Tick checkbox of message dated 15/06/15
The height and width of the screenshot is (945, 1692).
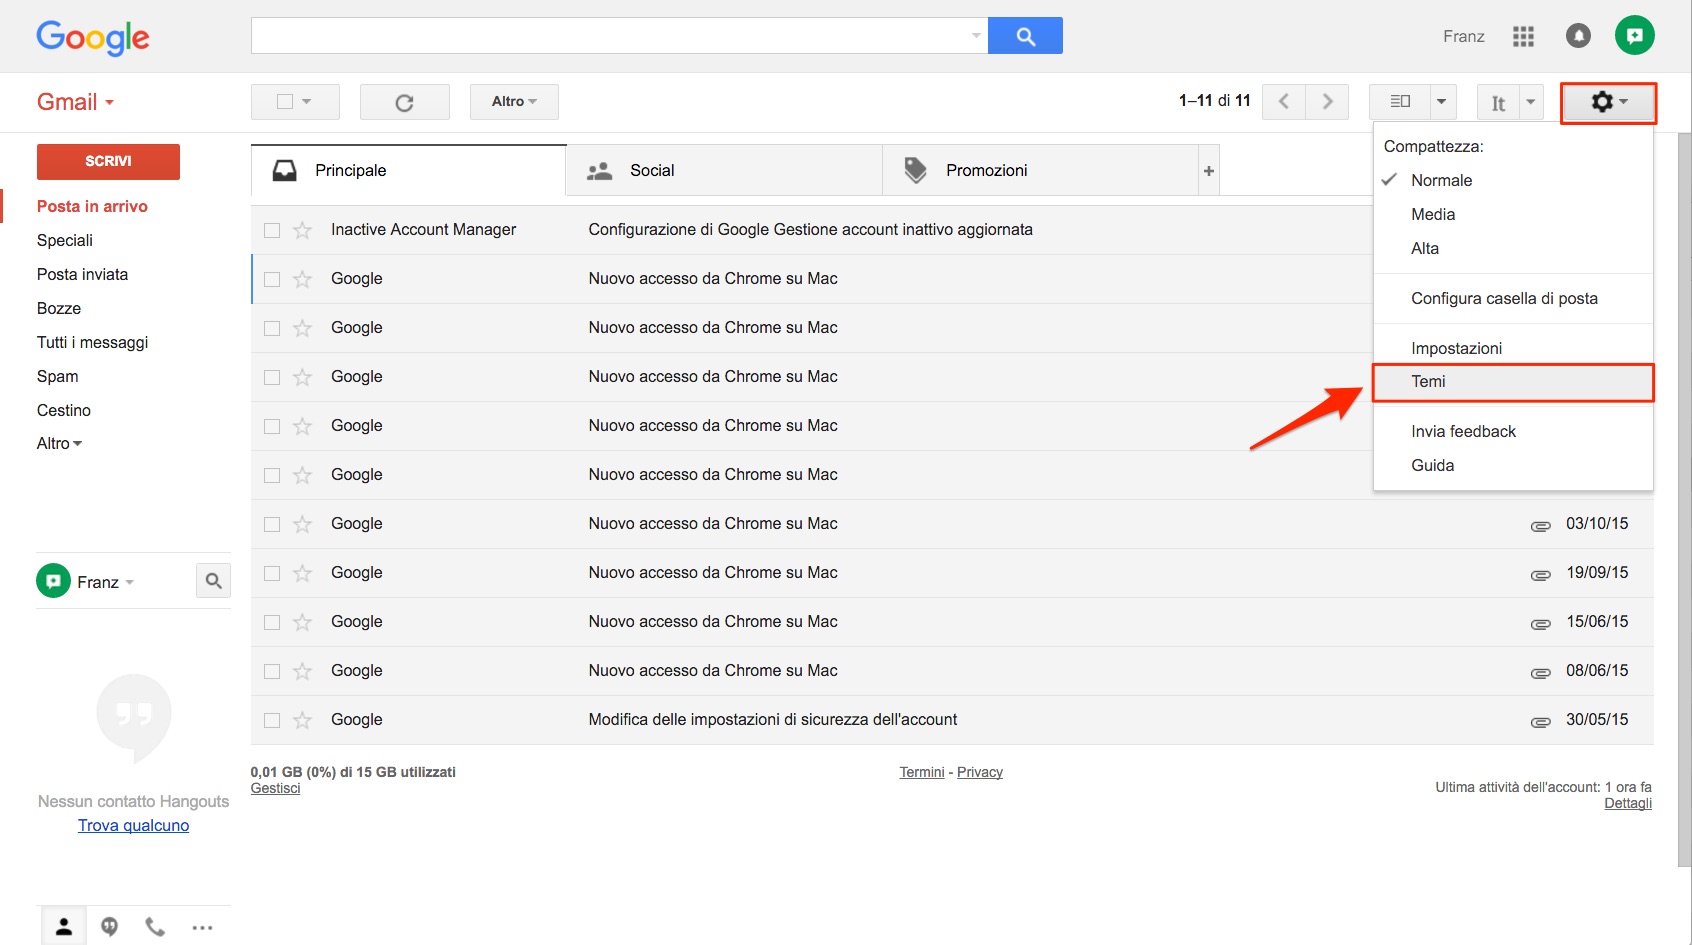point(272,622)
